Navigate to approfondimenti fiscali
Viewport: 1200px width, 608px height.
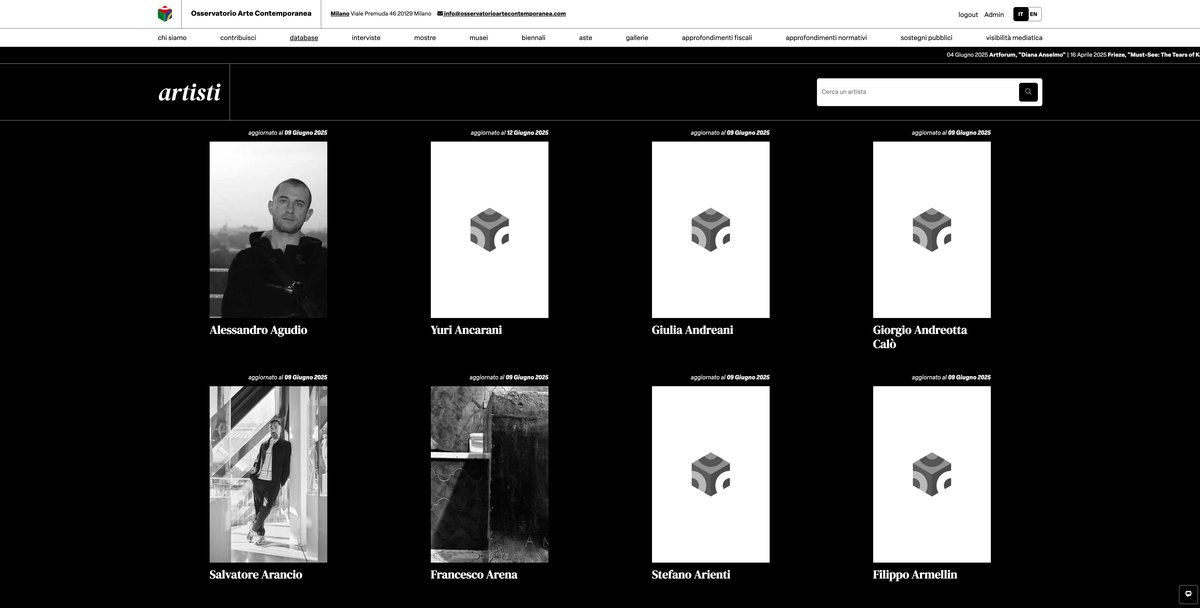pyautogui.click(x=716, y=38)
